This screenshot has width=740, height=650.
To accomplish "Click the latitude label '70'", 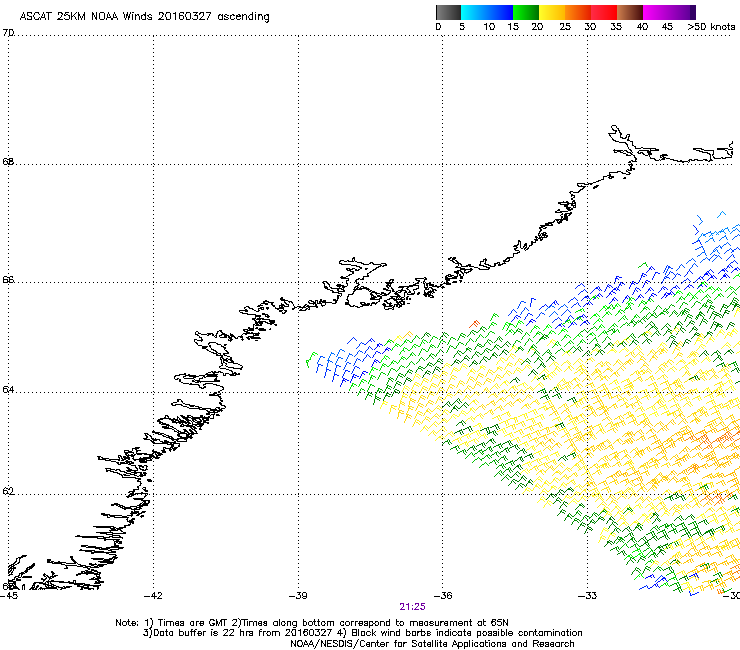I will (8, 33).
